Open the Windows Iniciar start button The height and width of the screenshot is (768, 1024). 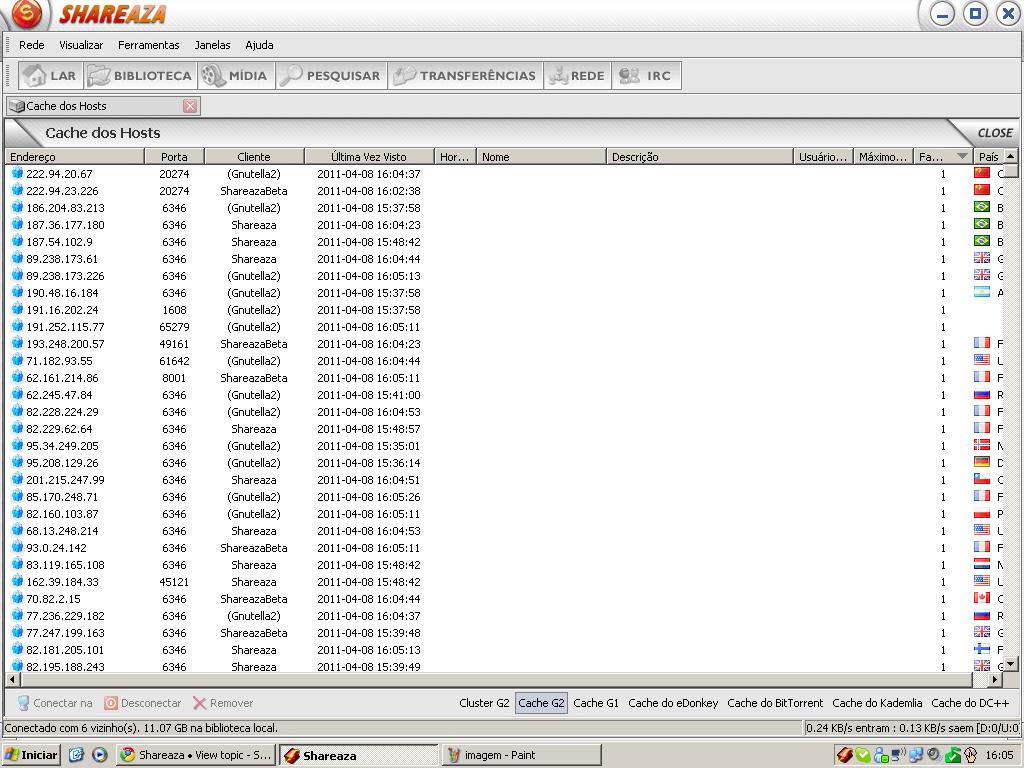pos(31,755)
